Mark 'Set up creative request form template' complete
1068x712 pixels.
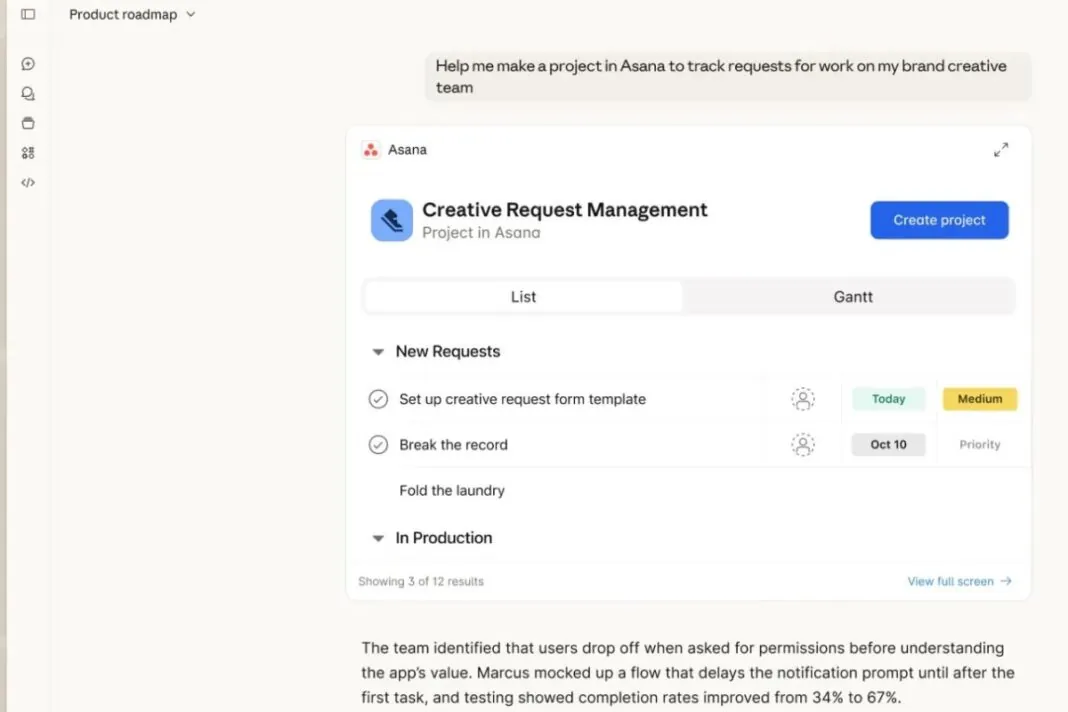[378, 399]
